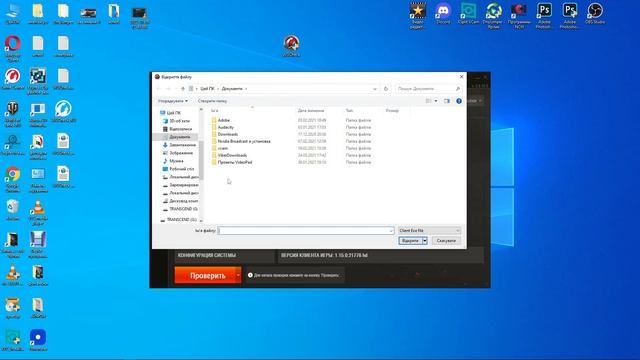Focus the search Документи field
Viewport: 640px width, 360px height.
click(429, 89)
